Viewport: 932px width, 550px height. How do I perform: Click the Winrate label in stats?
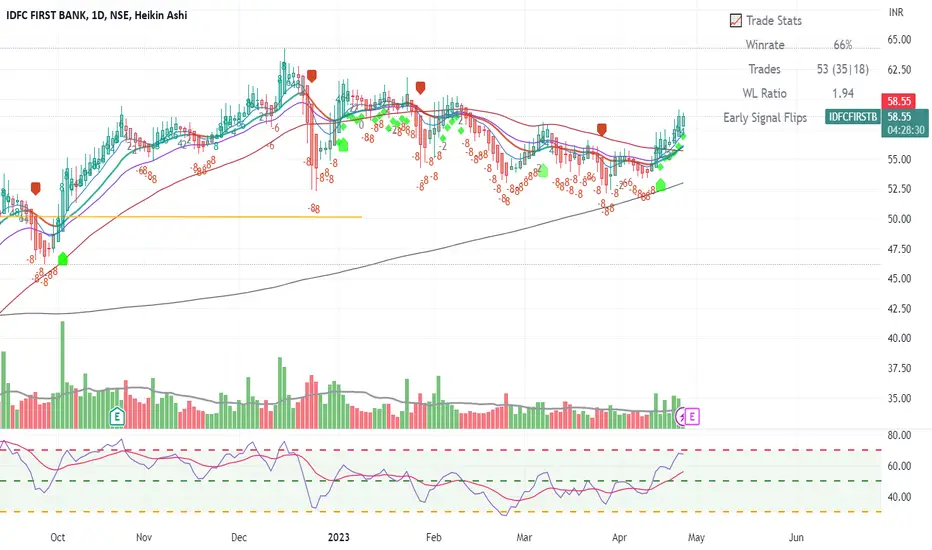tap(765, 45)
